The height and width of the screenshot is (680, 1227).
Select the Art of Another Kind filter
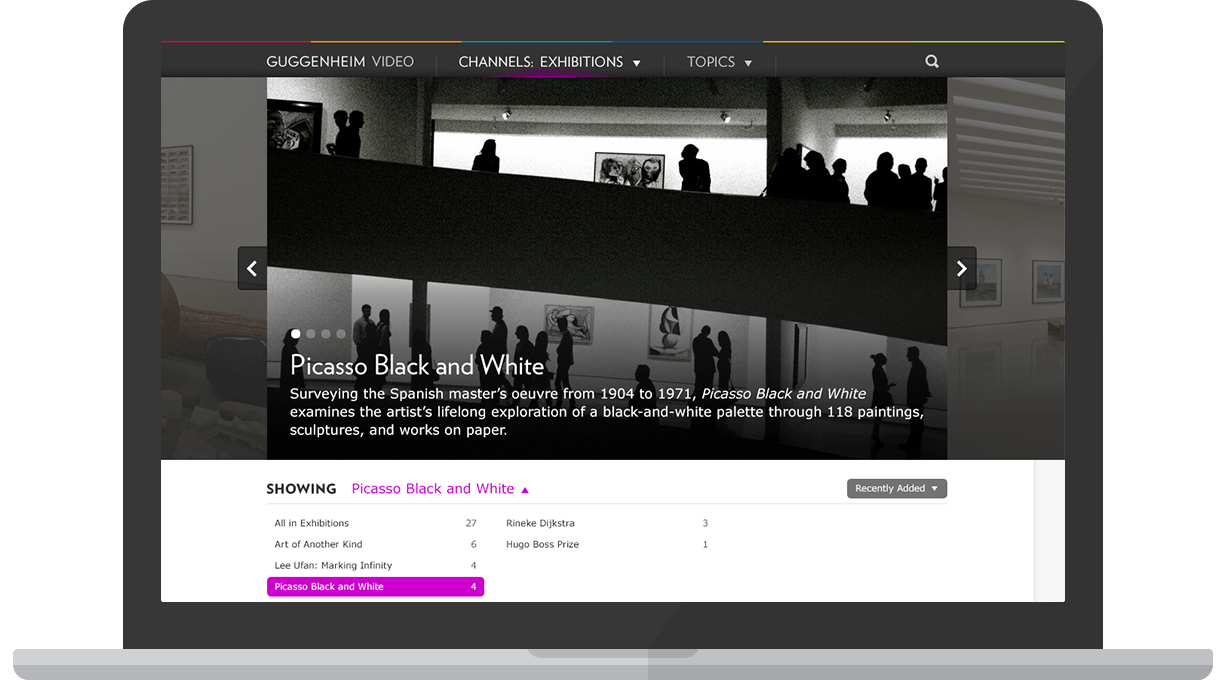[318, 544]
